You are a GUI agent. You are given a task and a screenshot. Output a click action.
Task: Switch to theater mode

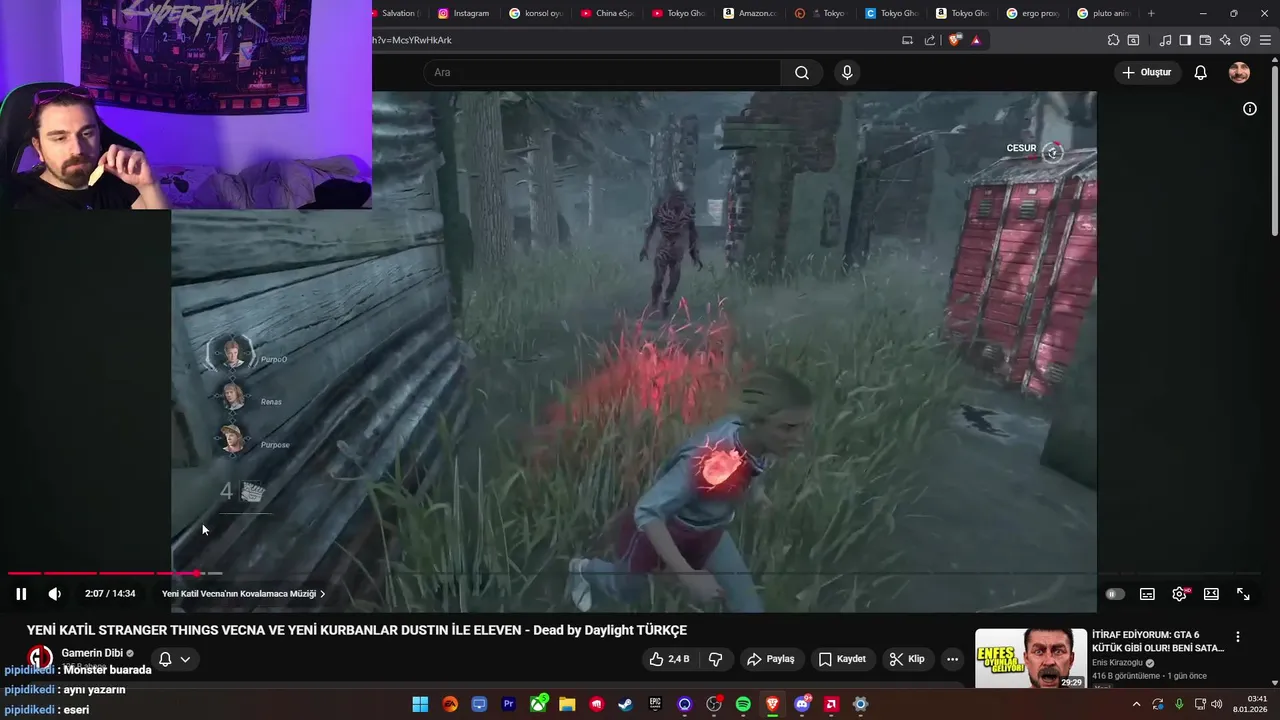[x=1211, y=594]
